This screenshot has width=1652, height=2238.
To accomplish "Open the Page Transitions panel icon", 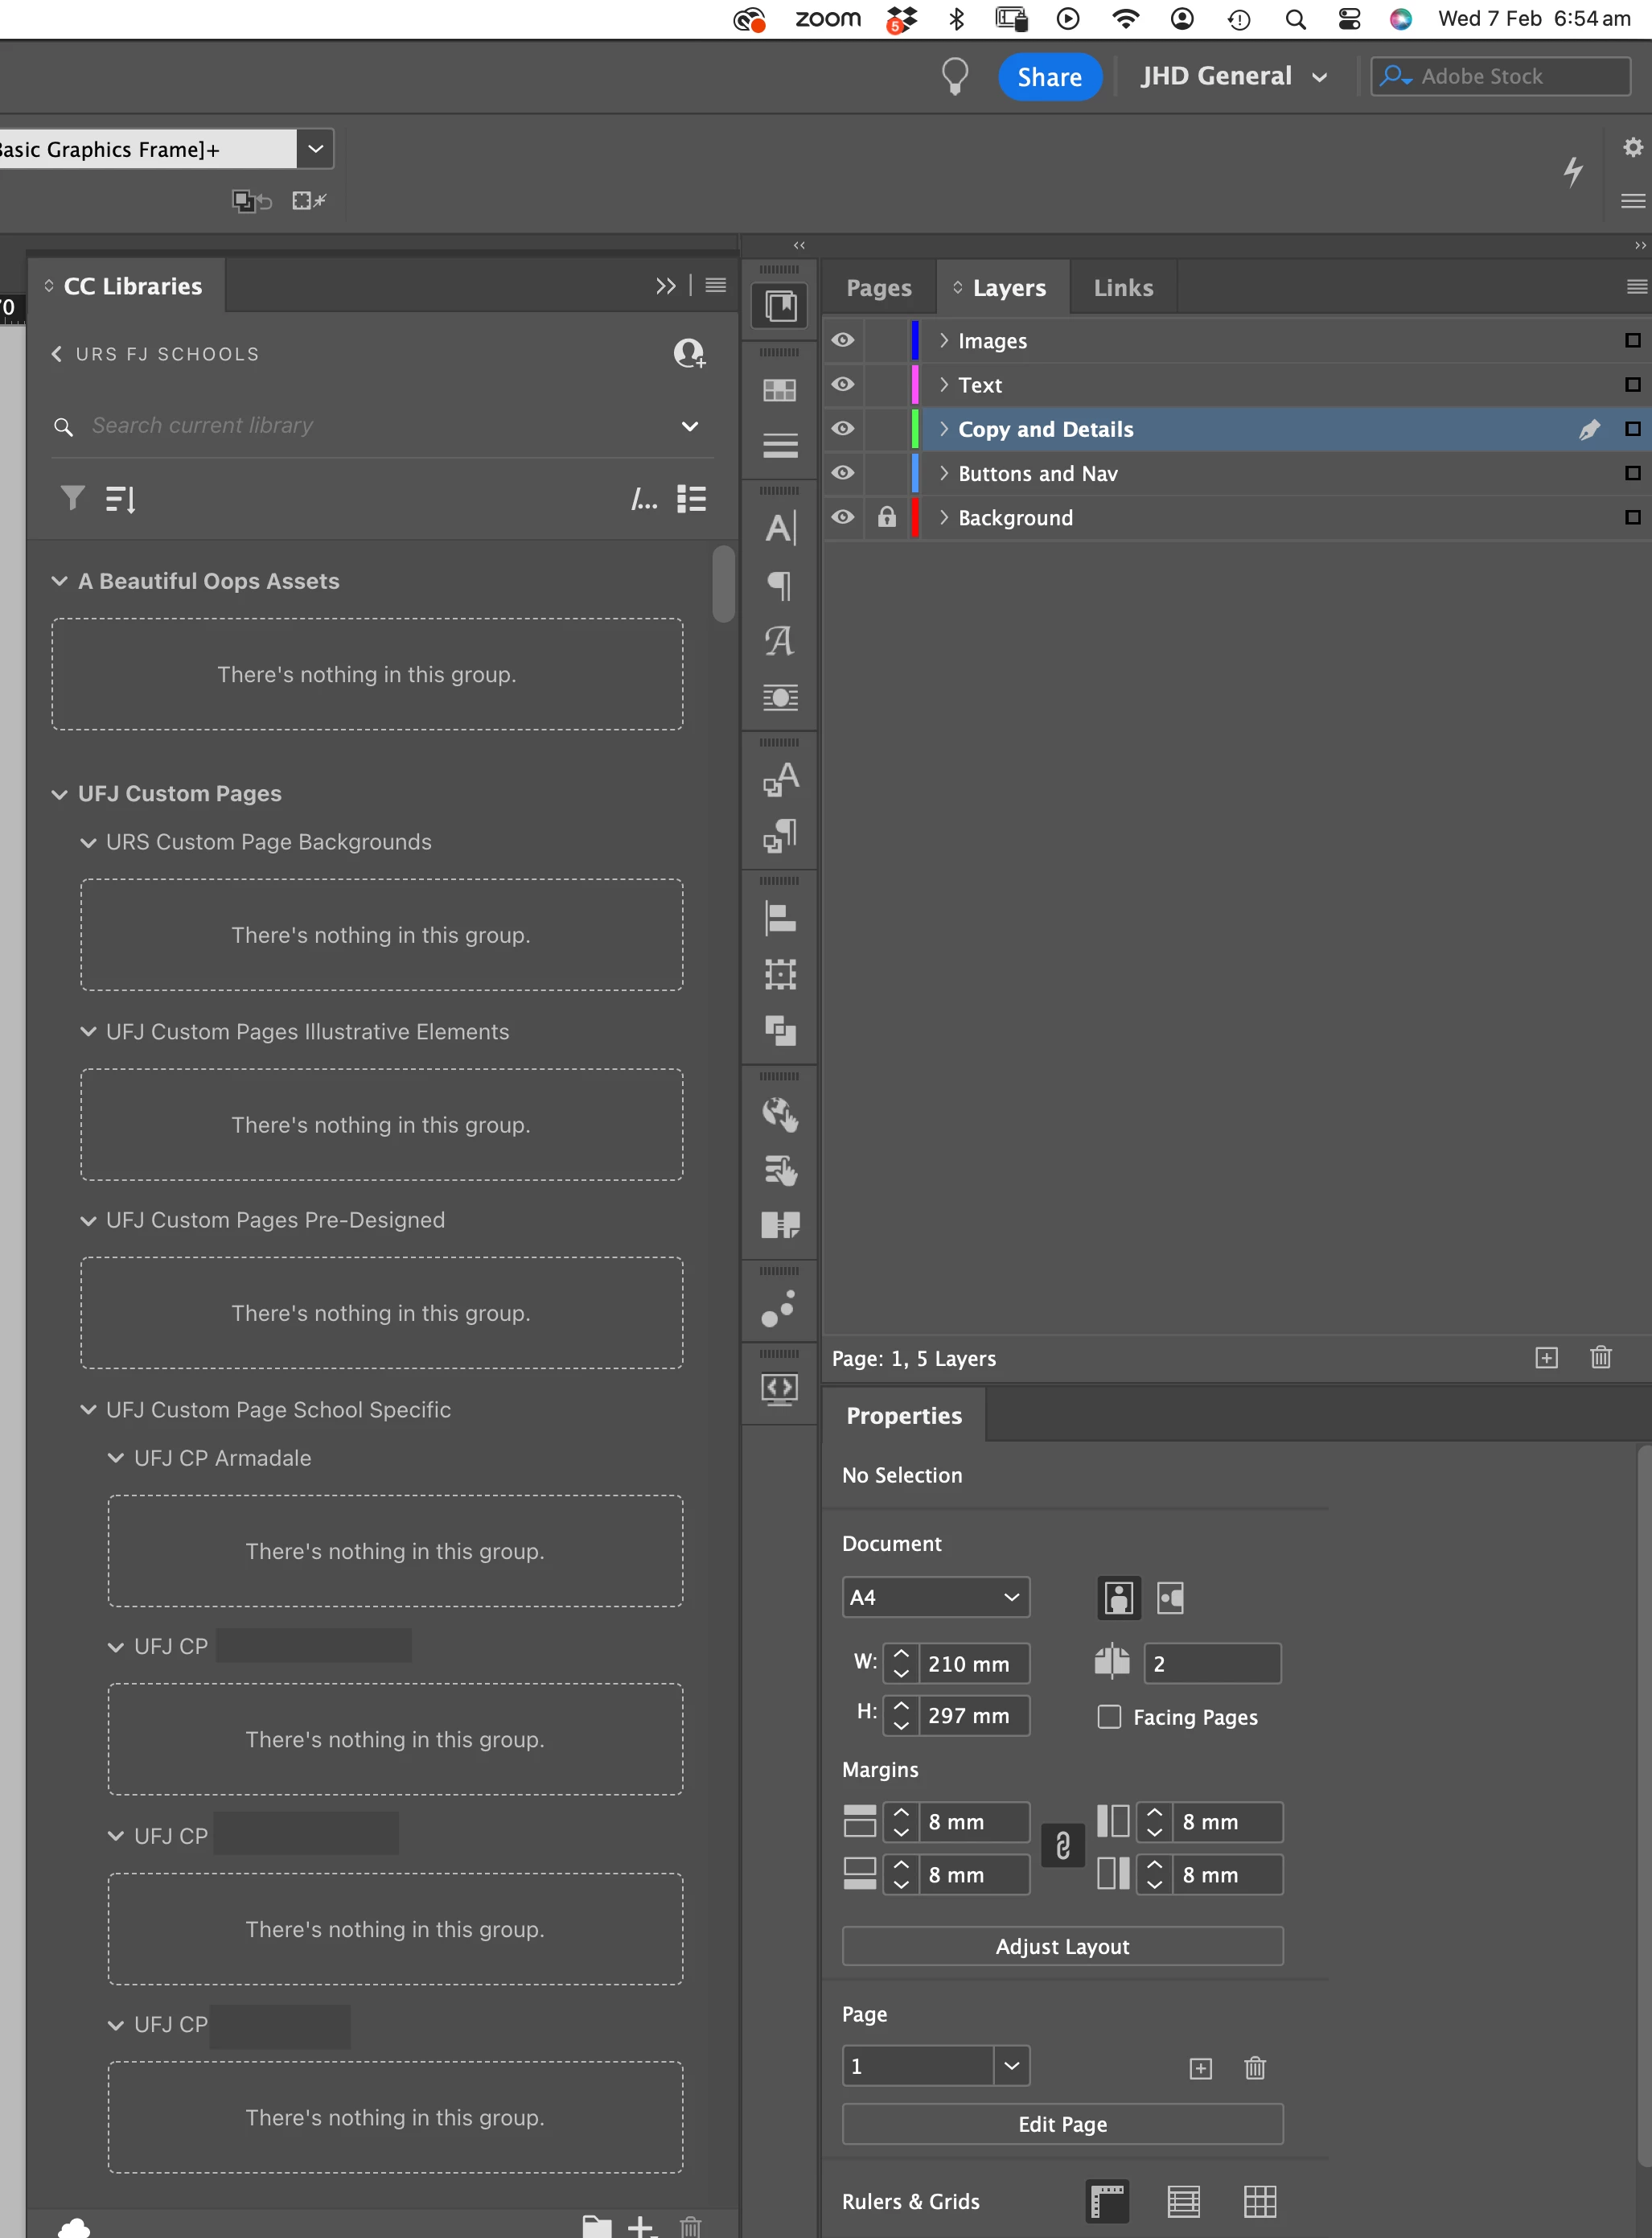I will tap(780, 1225).
